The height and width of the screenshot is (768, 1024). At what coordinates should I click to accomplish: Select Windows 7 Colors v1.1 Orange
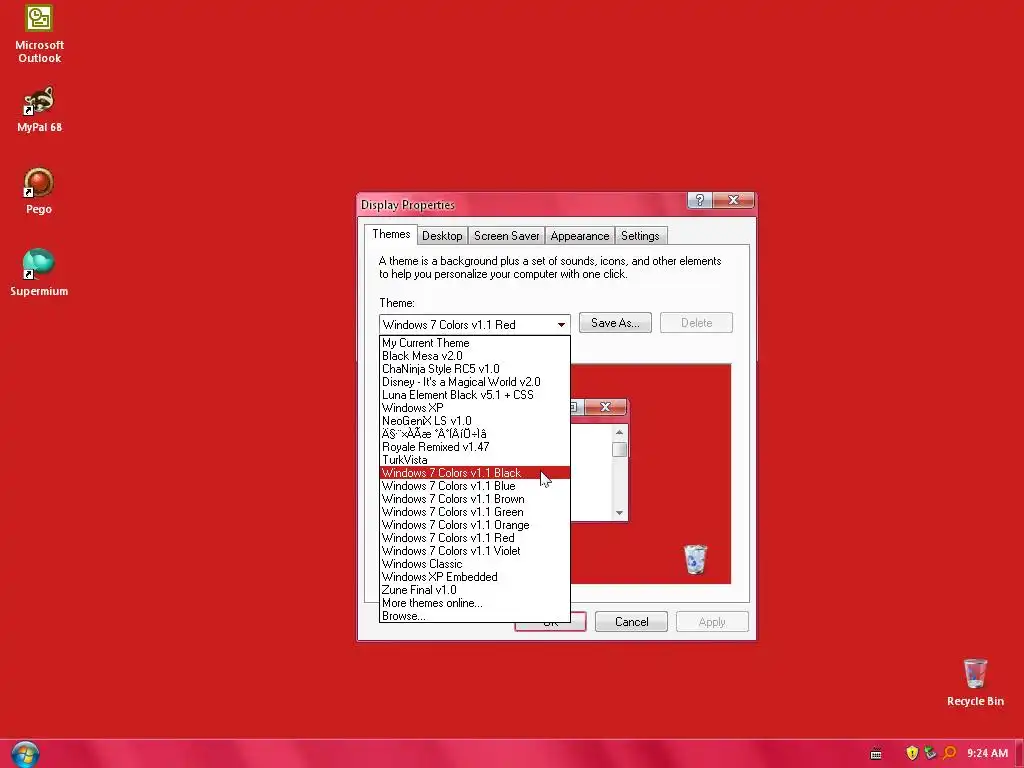pyautogui.click(x=475, y=525)
